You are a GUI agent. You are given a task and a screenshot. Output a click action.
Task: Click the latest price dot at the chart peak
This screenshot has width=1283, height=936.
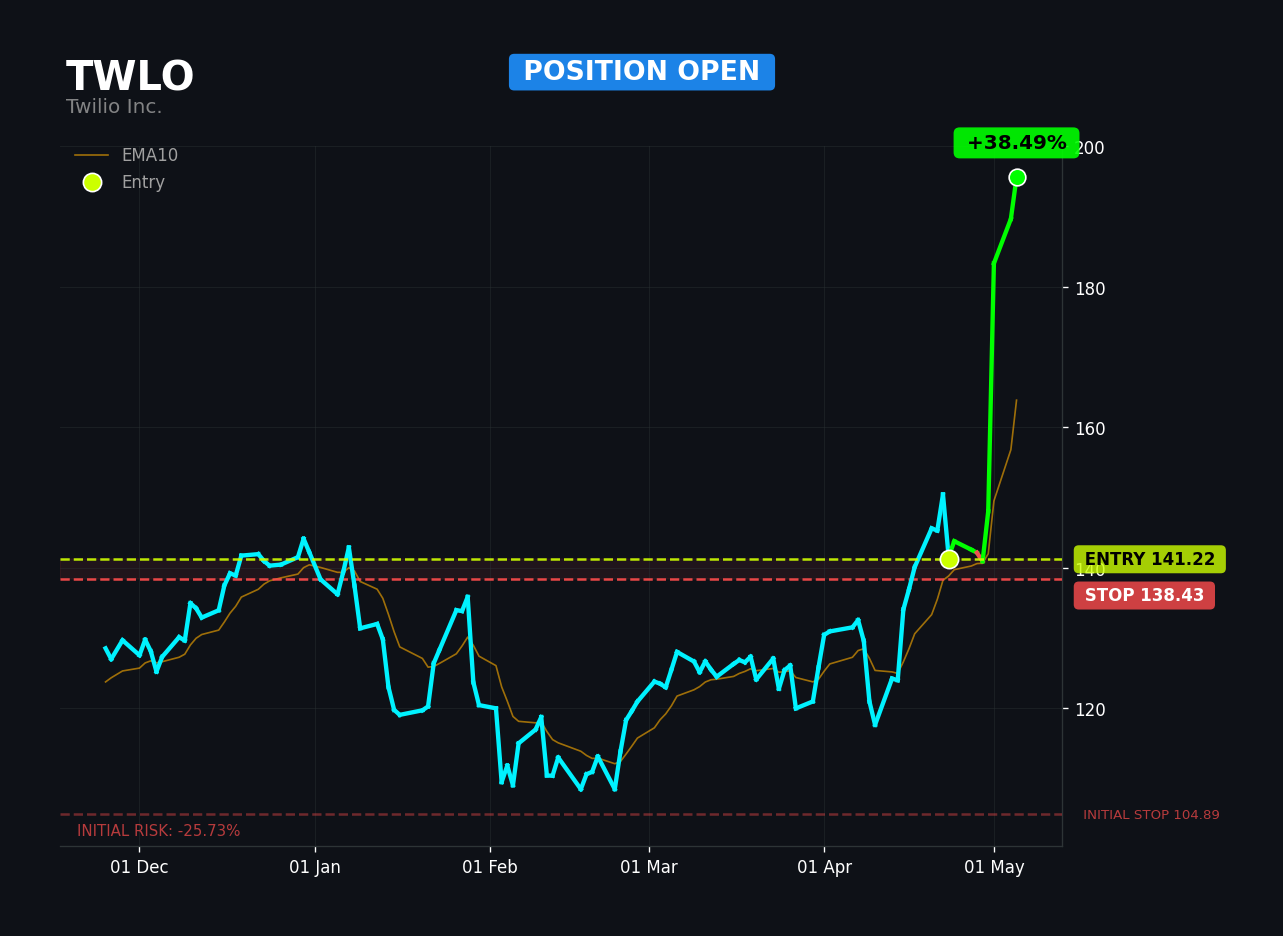1017,177
